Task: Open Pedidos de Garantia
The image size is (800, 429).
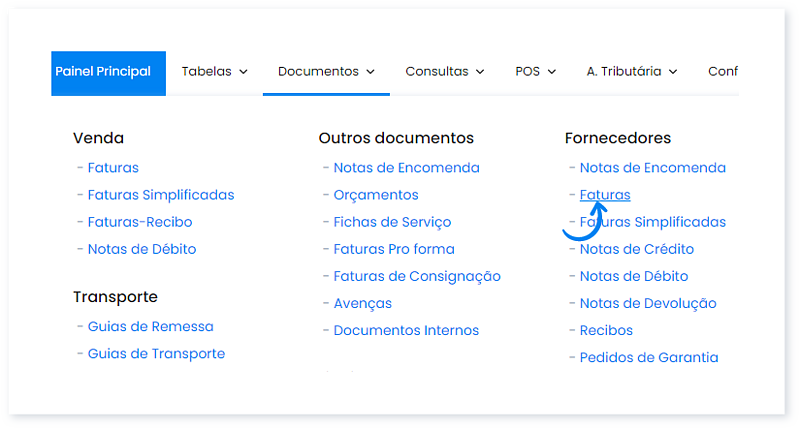Action: tap(648, 357)
